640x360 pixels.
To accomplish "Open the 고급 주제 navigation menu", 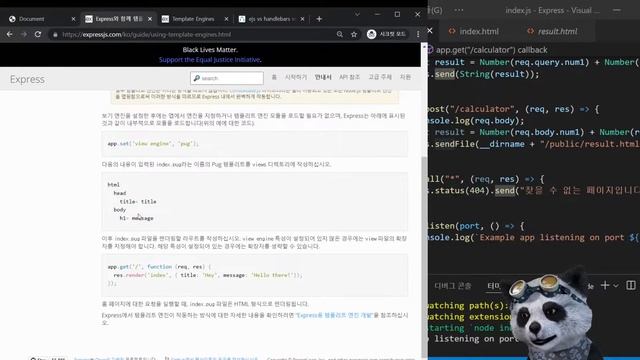I will (x=380, y=77).
